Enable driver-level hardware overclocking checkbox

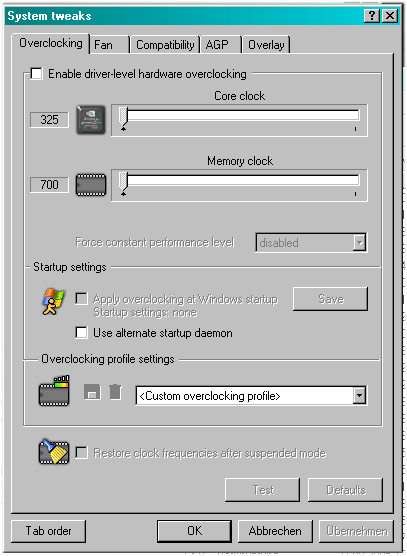[37, 74]
